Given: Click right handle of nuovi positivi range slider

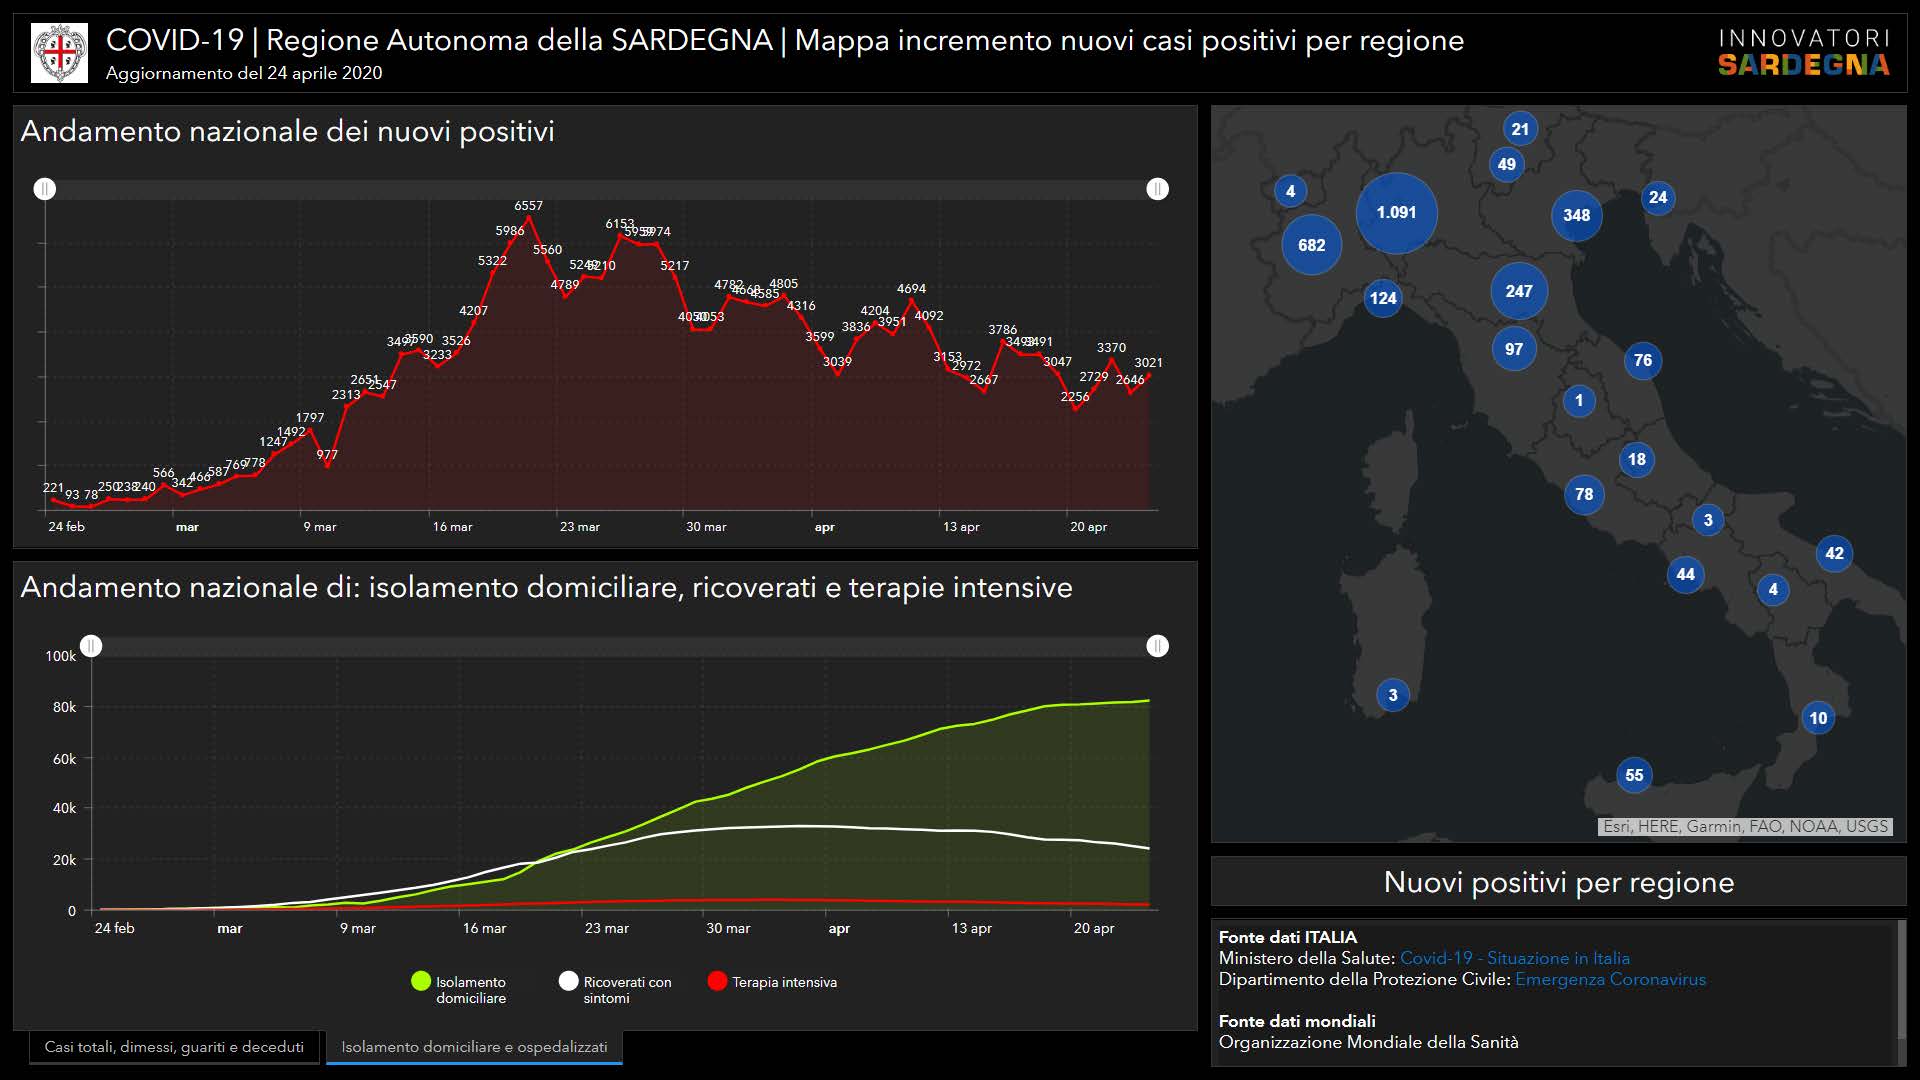Looking at the screenshot, I should [1157, 189].
